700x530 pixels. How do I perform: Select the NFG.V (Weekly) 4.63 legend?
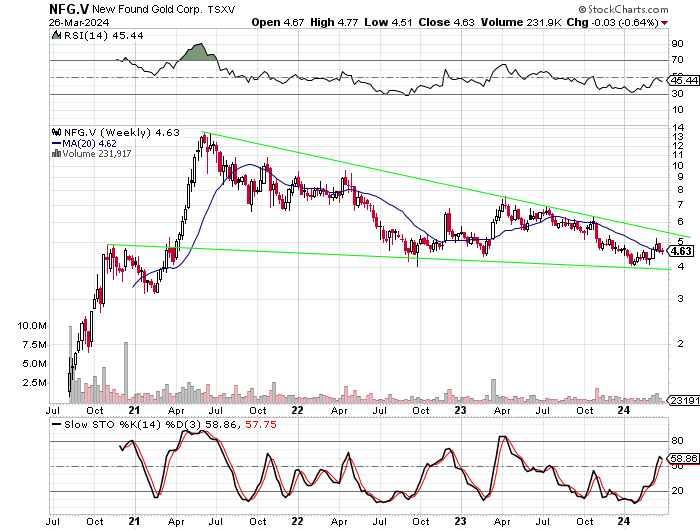[121, 133]
